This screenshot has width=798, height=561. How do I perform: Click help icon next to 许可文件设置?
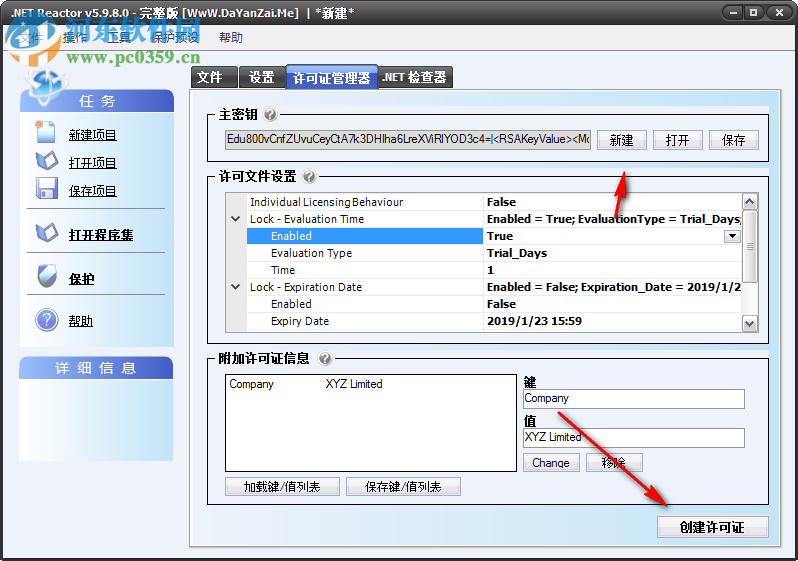[309, 177]
